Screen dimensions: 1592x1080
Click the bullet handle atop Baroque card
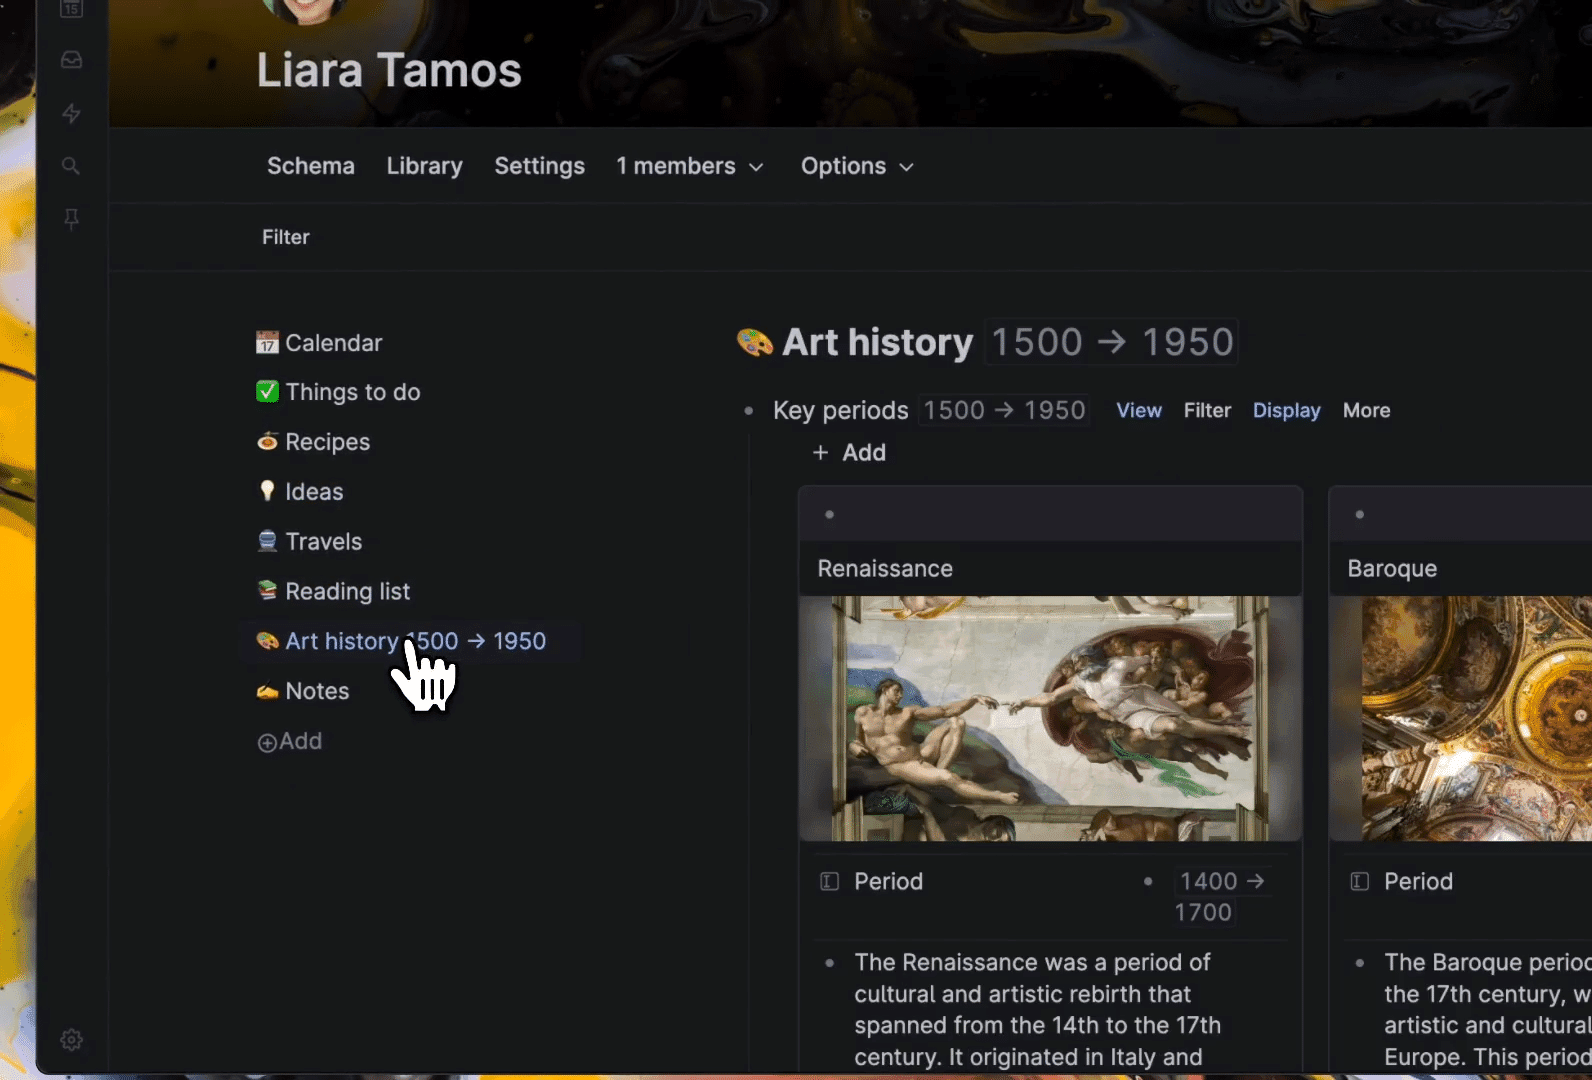1359,515
